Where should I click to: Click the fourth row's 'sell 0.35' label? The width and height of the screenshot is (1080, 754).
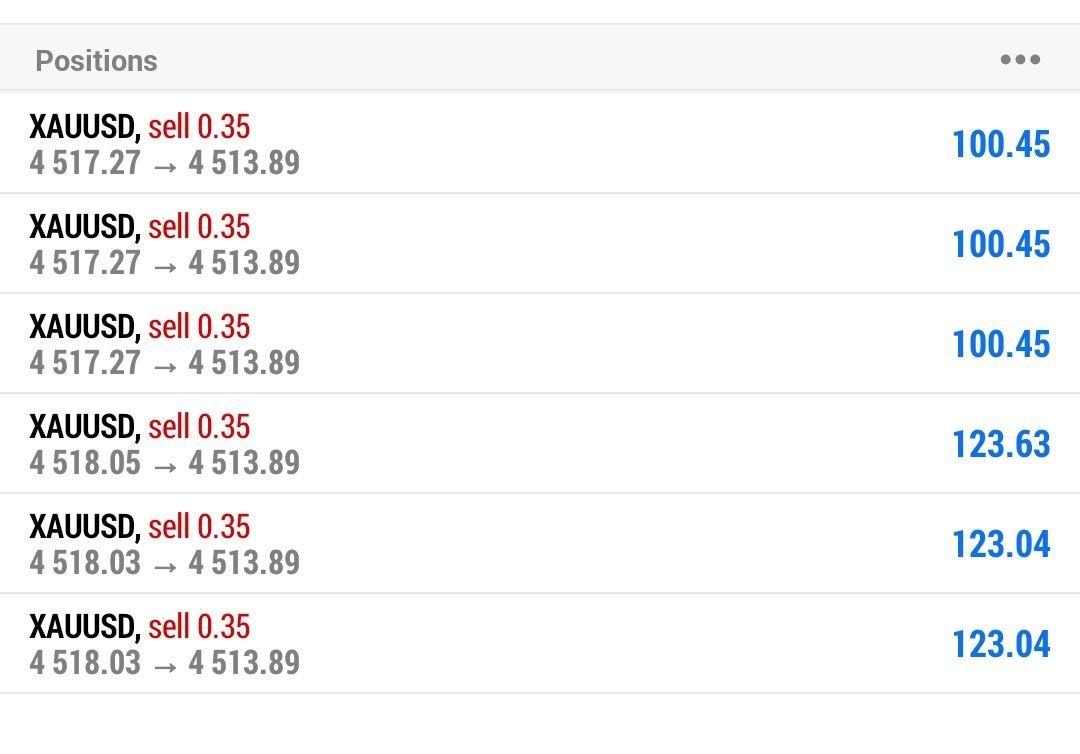[x=199, y=427]
